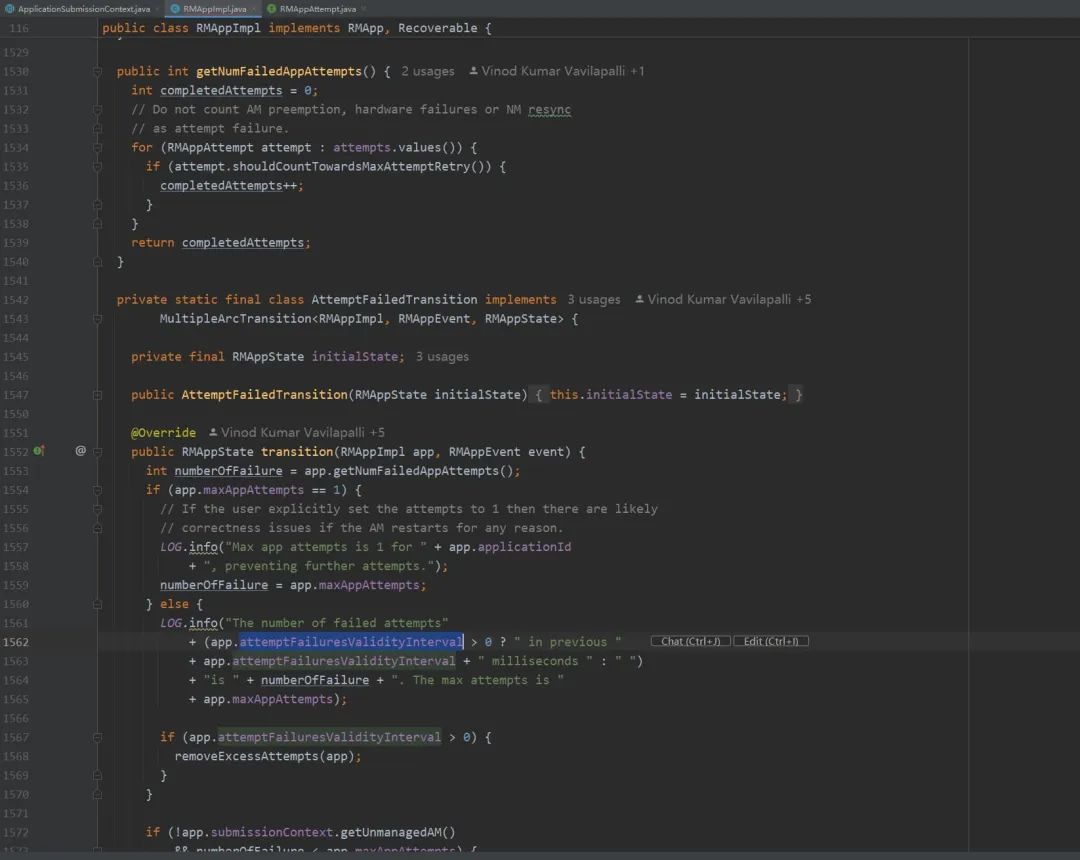Collapse the comment block at line 1532
This screenshot has height=860, width=1080.
point(97,109)
